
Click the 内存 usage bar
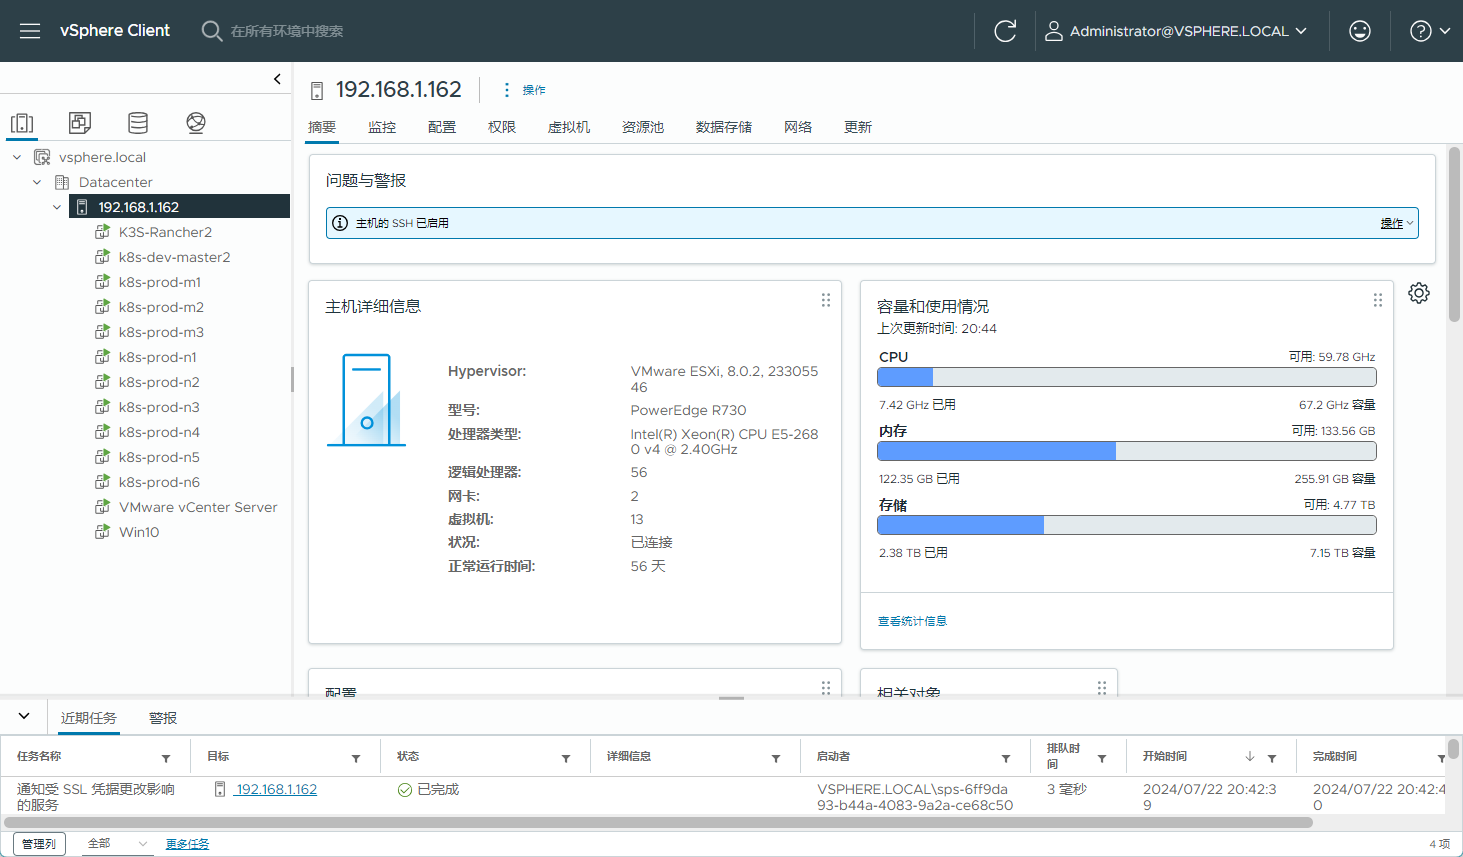point(1126,451)
